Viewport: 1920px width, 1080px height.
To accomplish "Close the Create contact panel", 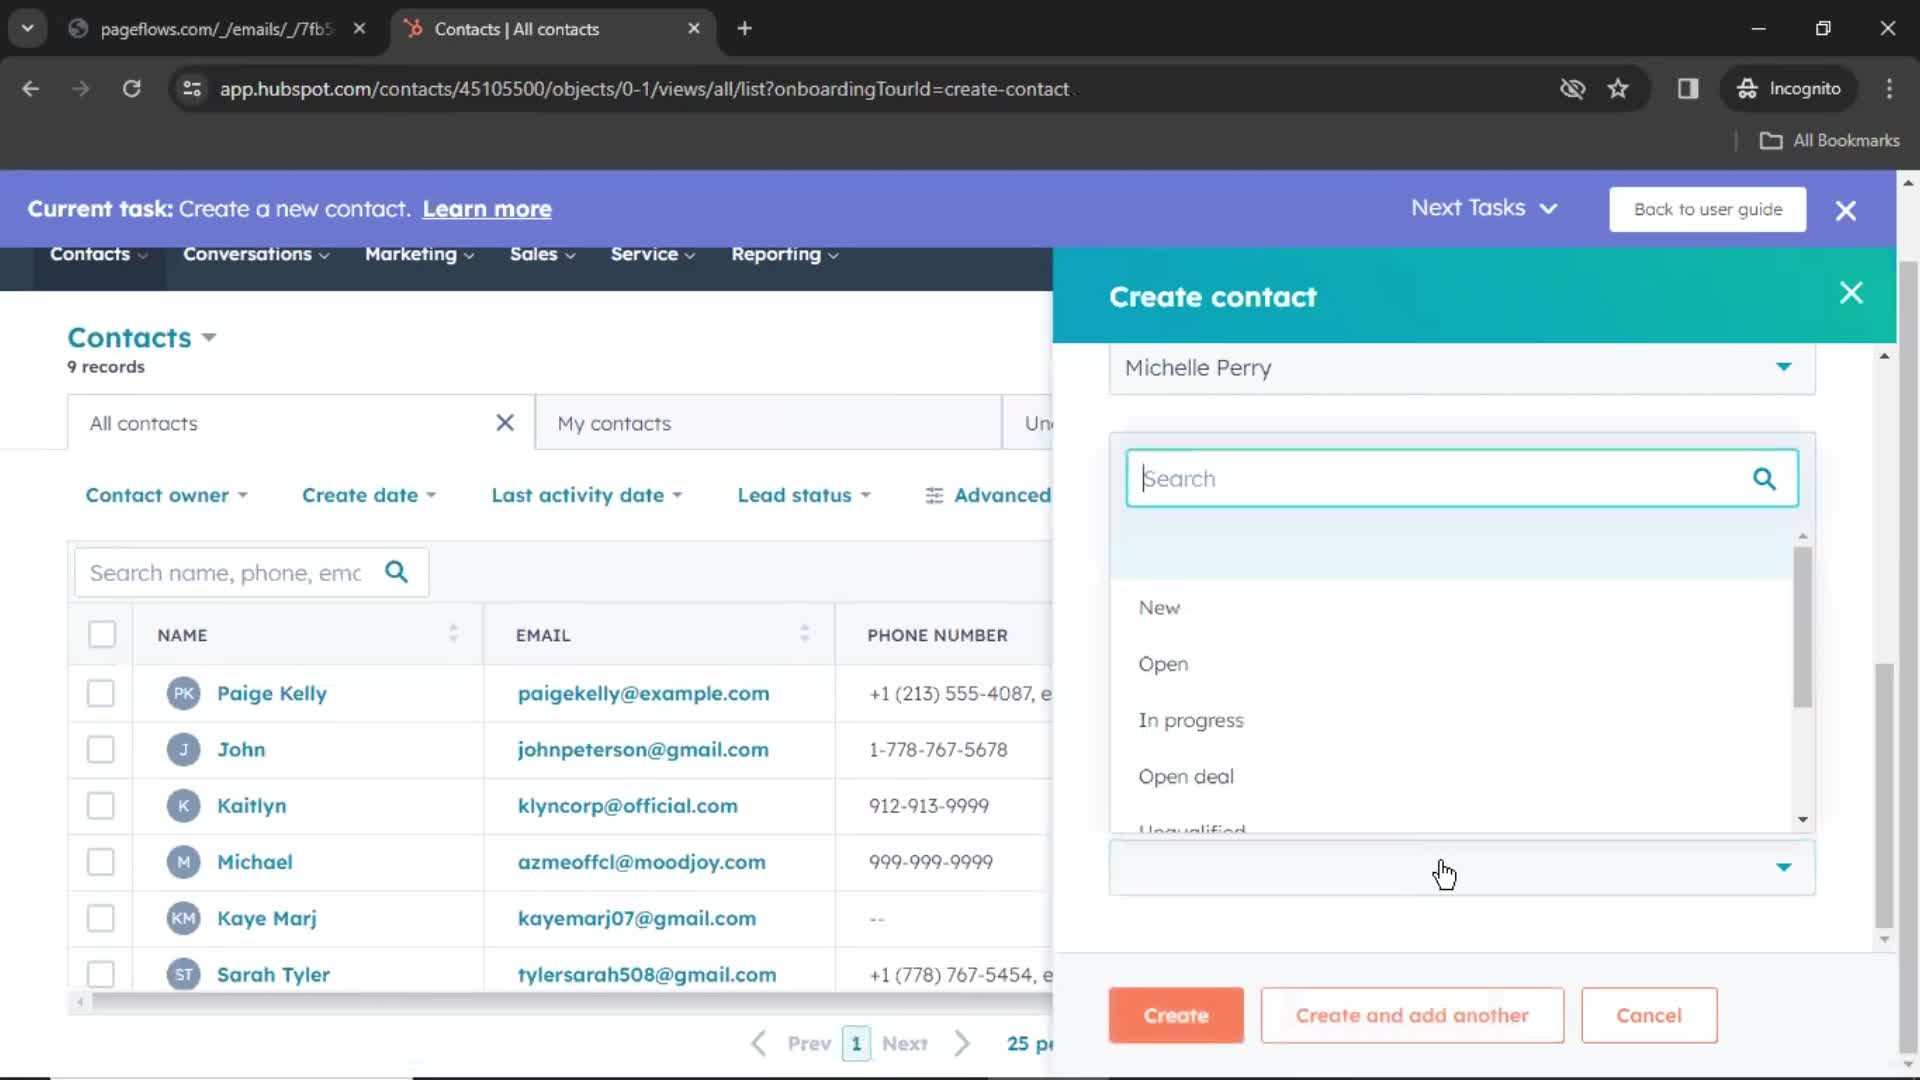I will (1851, 293).
